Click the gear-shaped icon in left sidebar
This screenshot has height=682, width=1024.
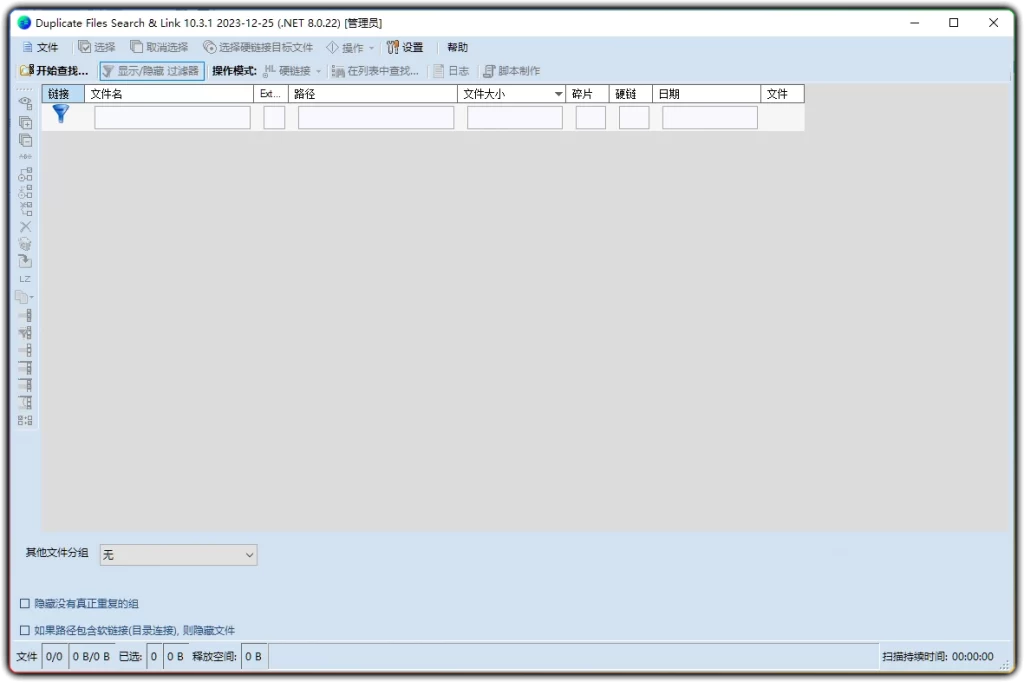pos(25,244)
